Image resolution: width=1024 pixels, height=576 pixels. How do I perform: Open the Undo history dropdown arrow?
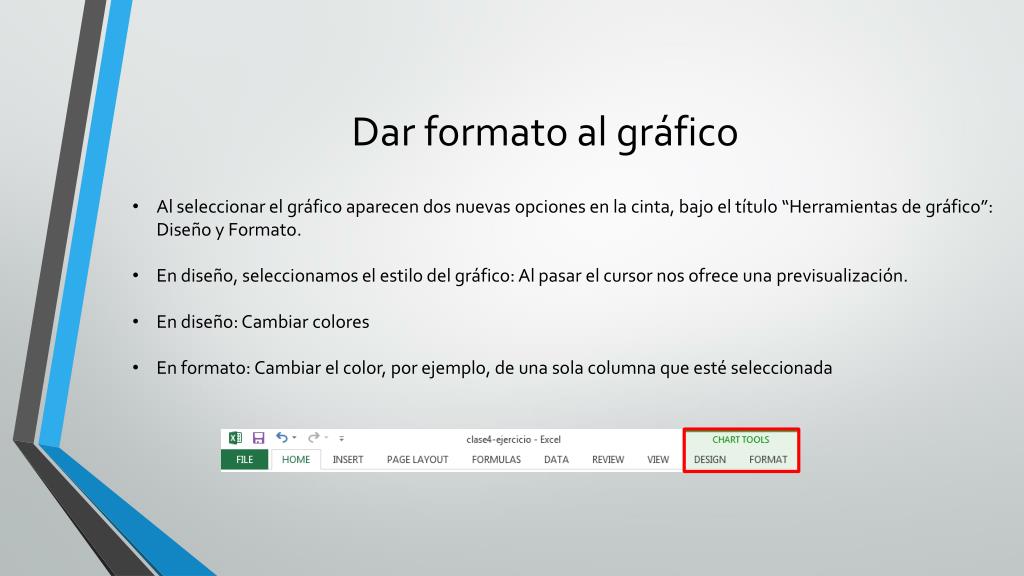pos(295,438)
